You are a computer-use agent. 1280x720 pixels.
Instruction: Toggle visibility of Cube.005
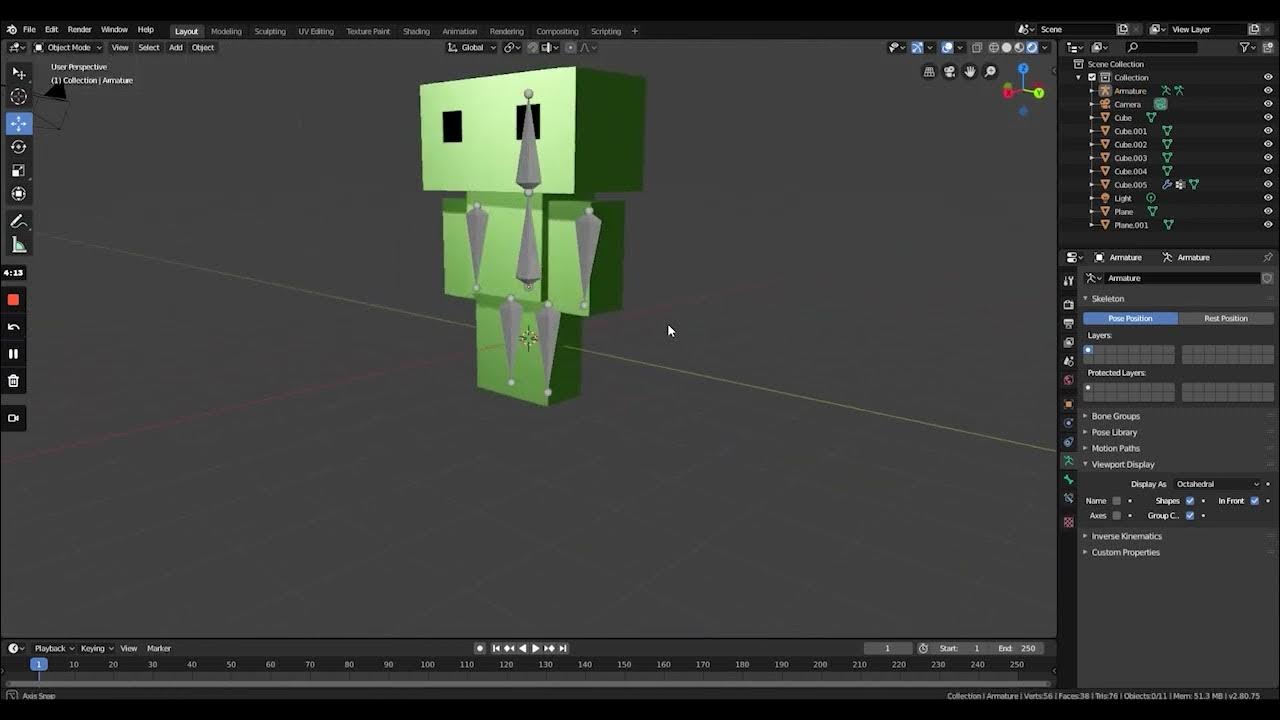(1268, 185)
